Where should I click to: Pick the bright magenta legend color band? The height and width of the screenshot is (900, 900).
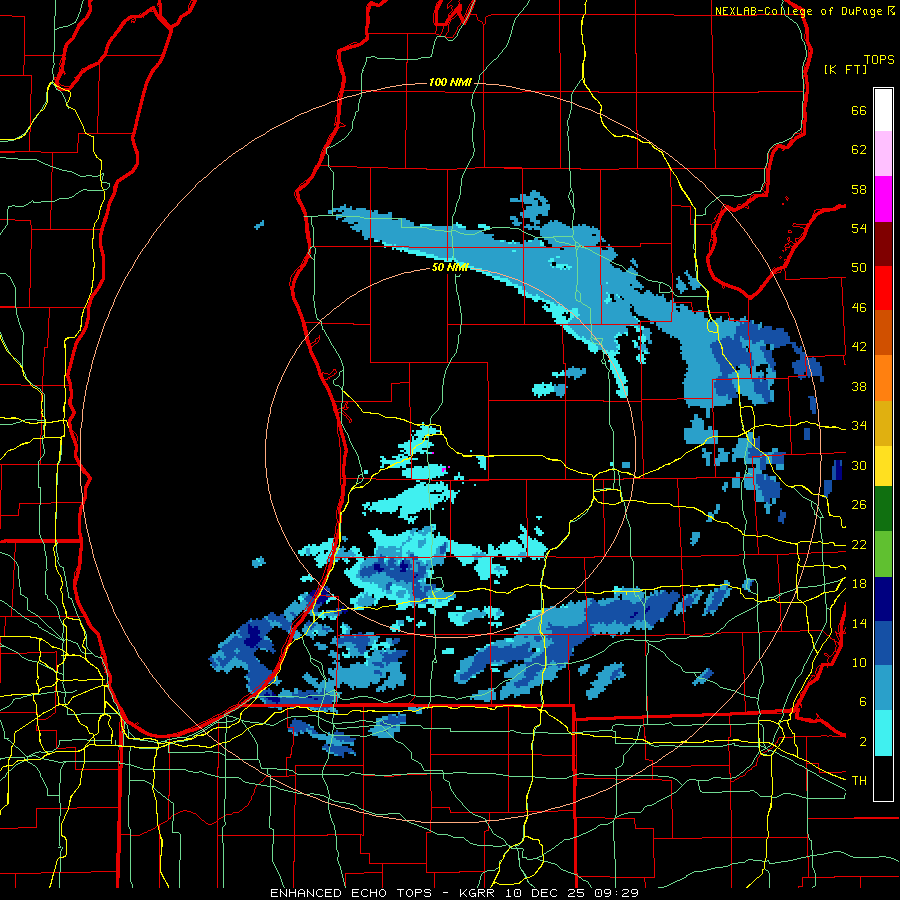(883, 199)
